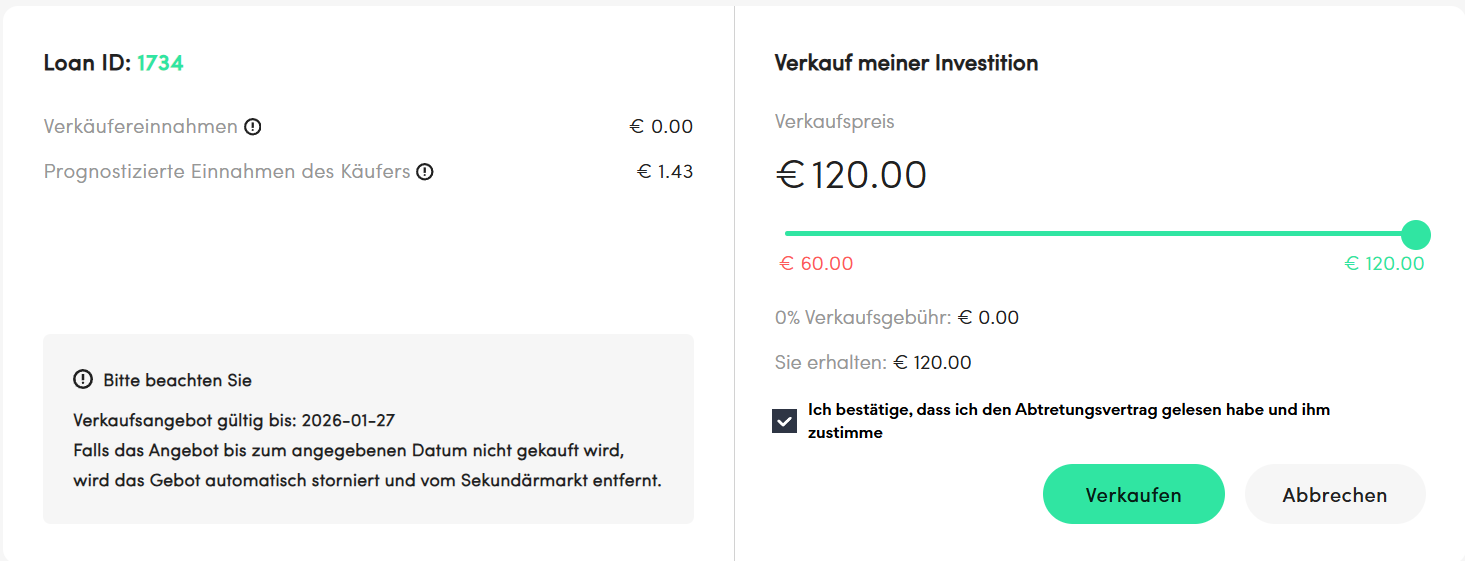The width and height of the screenshot is (1465, 561).
Task: Click the alert icon beside Bitte beachten Sie
Action: 83,380
